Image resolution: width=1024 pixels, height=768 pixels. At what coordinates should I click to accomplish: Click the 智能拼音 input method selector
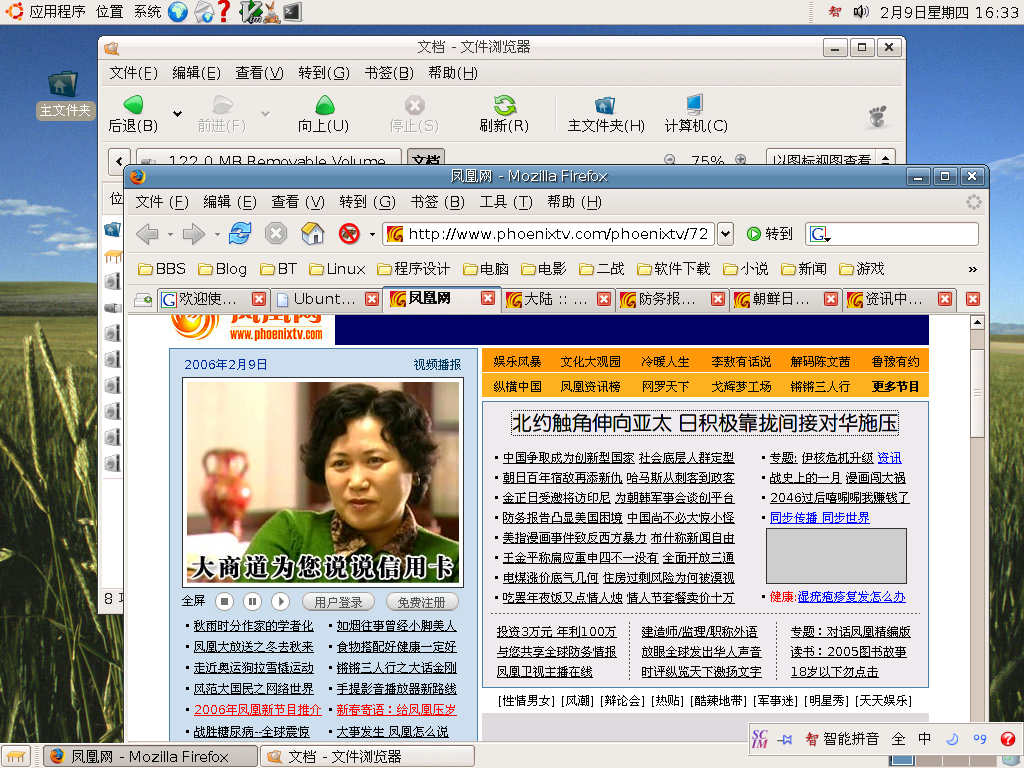click(x=842, y=739)
